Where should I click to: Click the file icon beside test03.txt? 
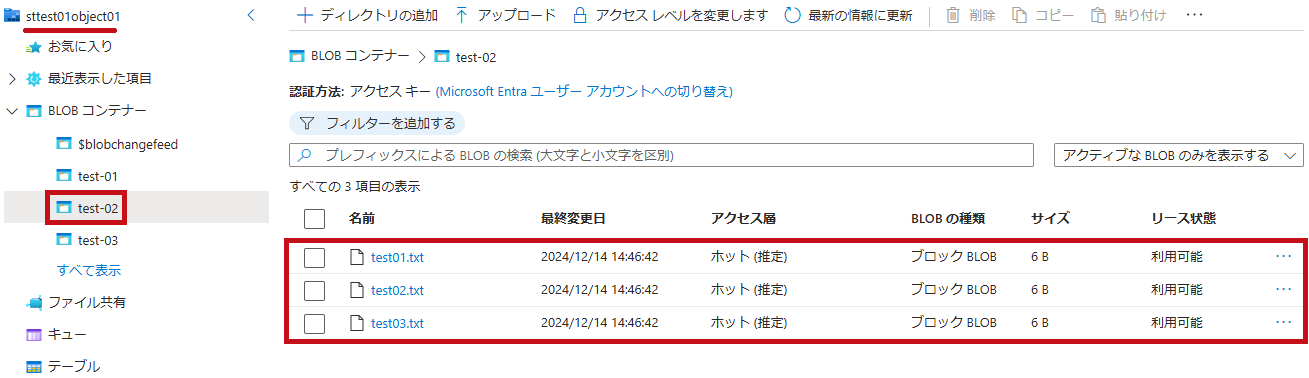(356, 323)
